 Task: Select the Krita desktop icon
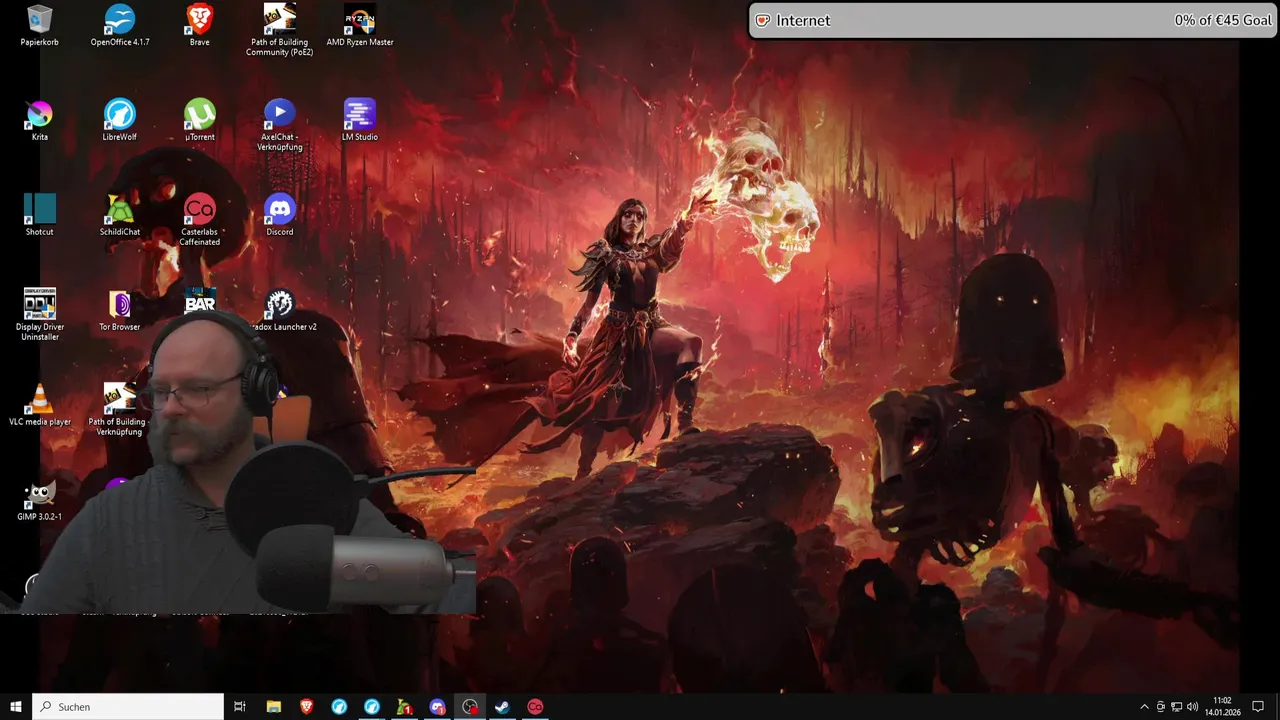pyautogui.click(x=39, y=121)
